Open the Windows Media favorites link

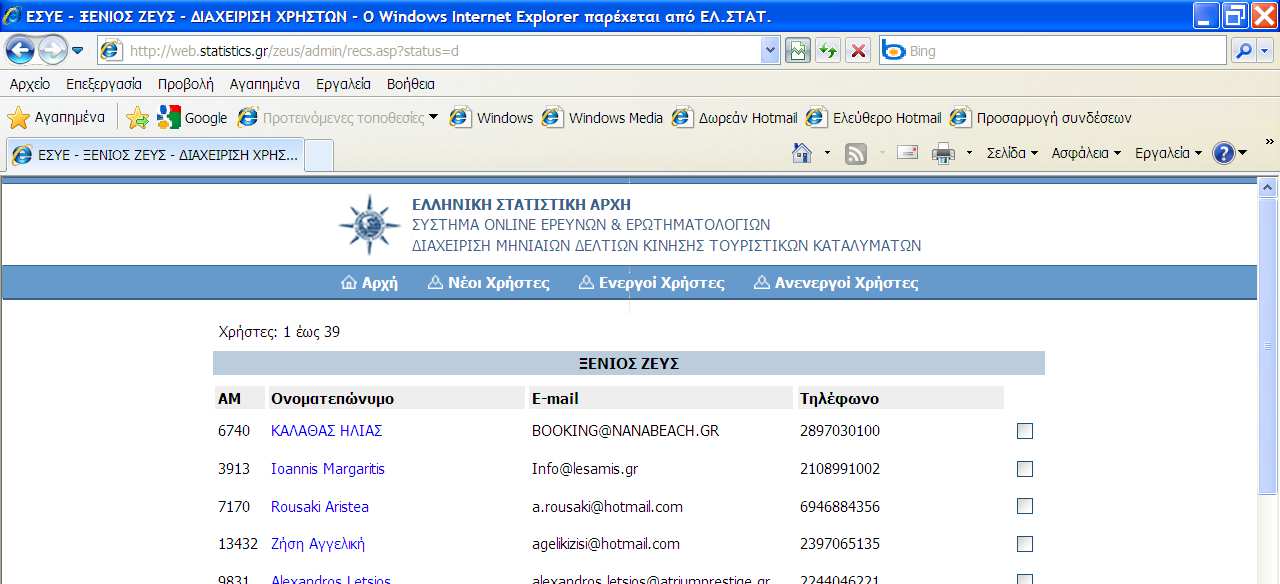click(602, 118)
